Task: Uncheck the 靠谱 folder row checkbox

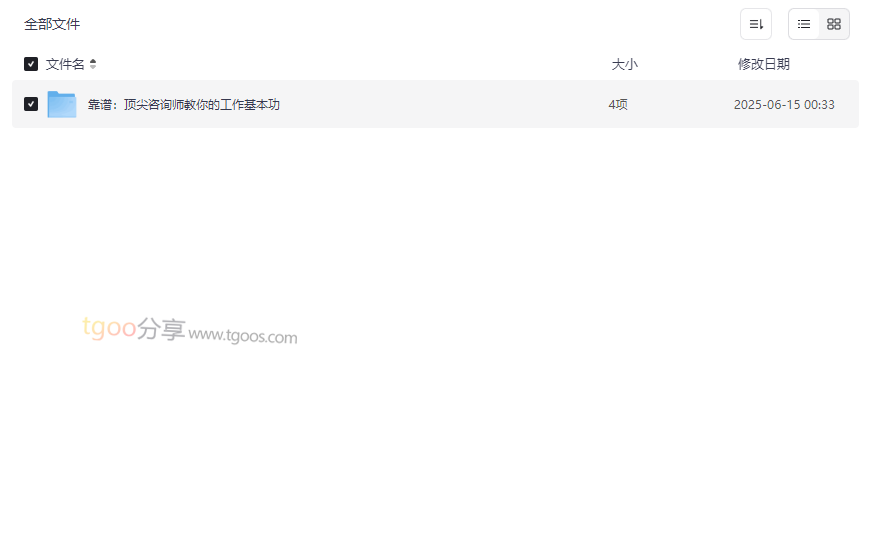Action: tap(31, 104)
